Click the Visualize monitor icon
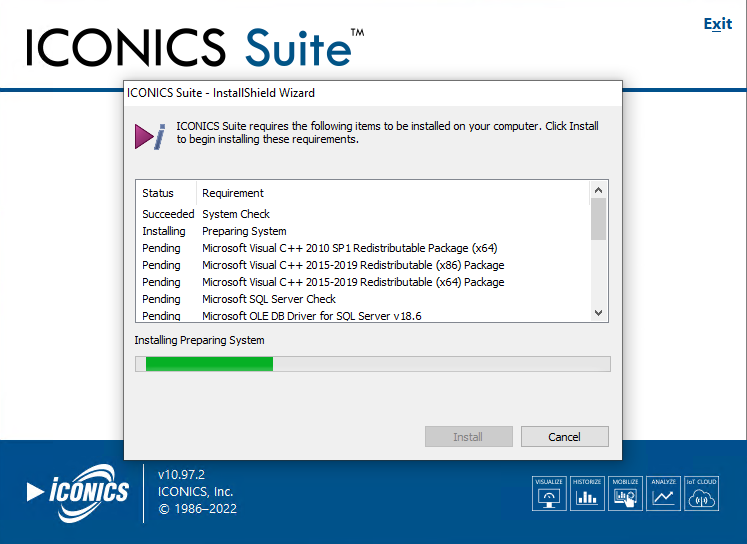This screenshot has width=747, height=544. 549,494
